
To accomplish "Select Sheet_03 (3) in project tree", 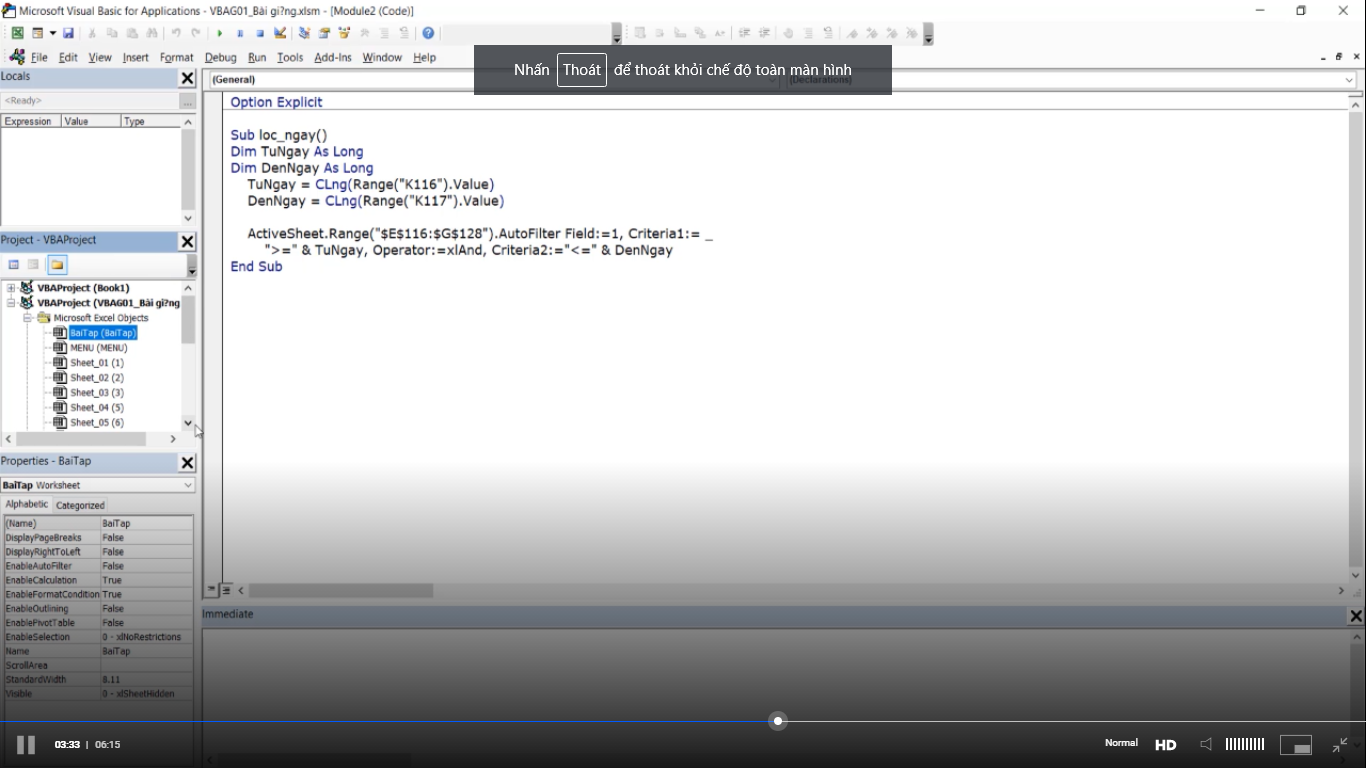I will [x=97, y=393].
